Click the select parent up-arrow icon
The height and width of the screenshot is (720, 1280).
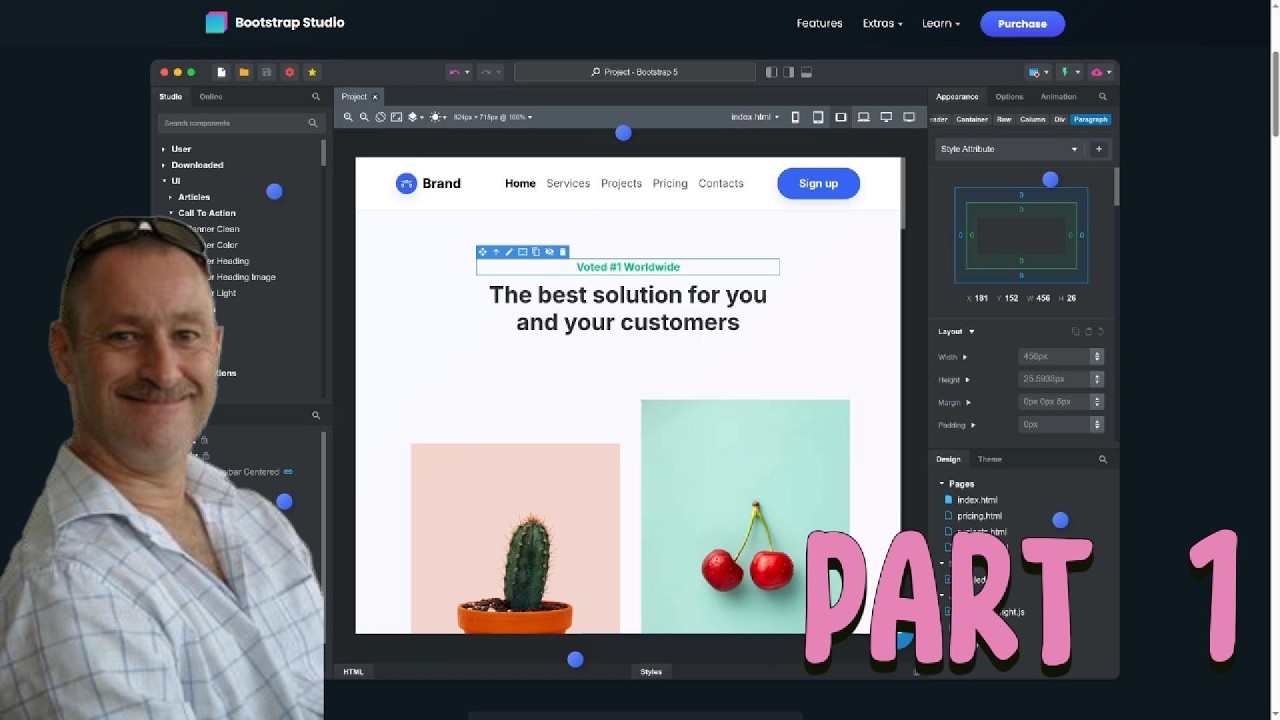(496, 252)
